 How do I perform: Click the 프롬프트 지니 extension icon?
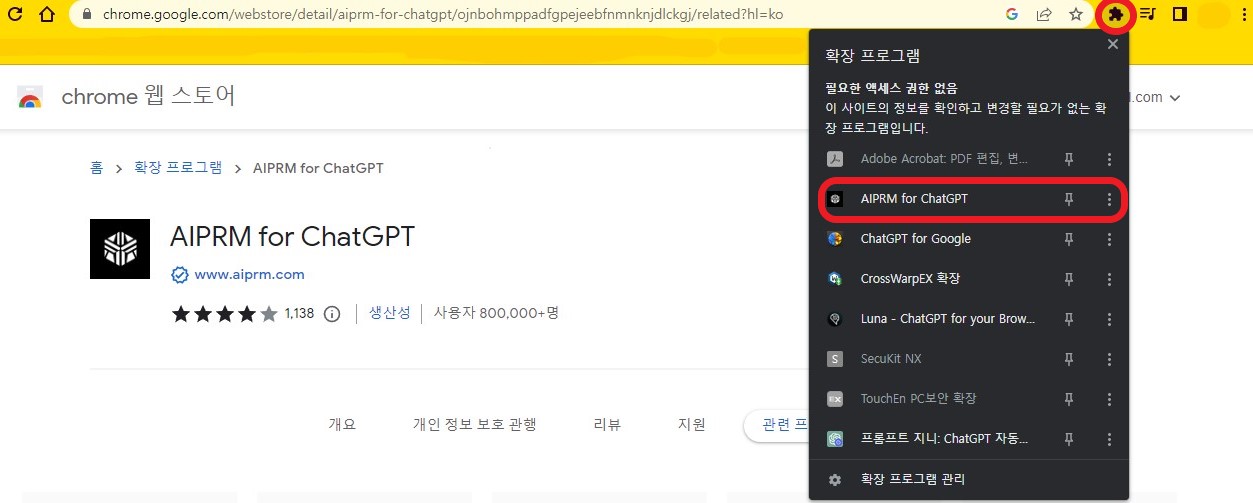835,439
